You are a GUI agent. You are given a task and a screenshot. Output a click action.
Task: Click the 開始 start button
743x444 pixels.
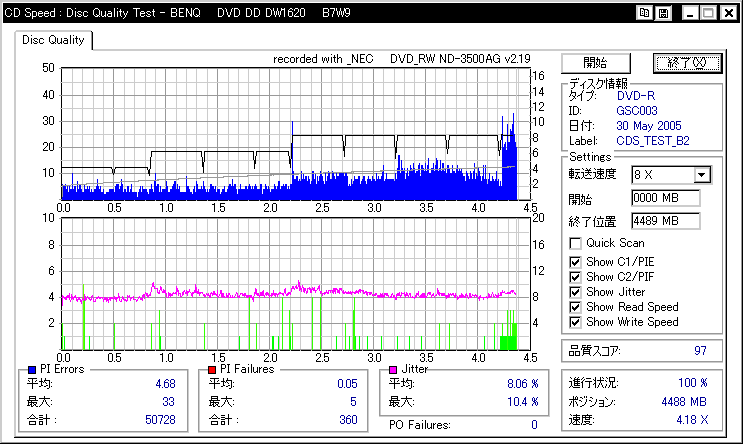pos(596,63)
